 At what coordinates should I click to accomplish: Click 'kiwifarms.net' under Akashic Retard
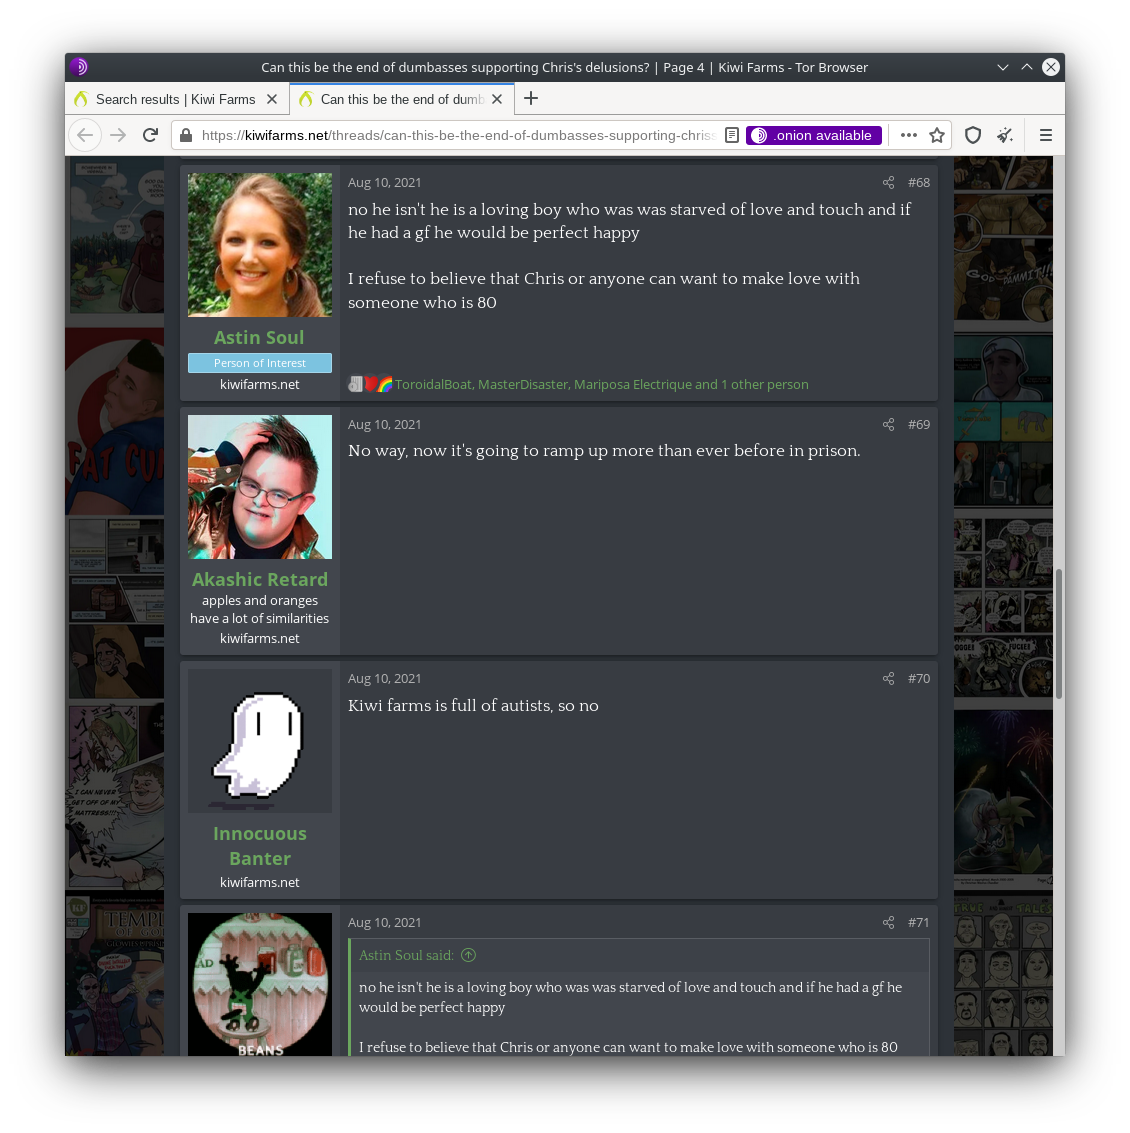259,638
